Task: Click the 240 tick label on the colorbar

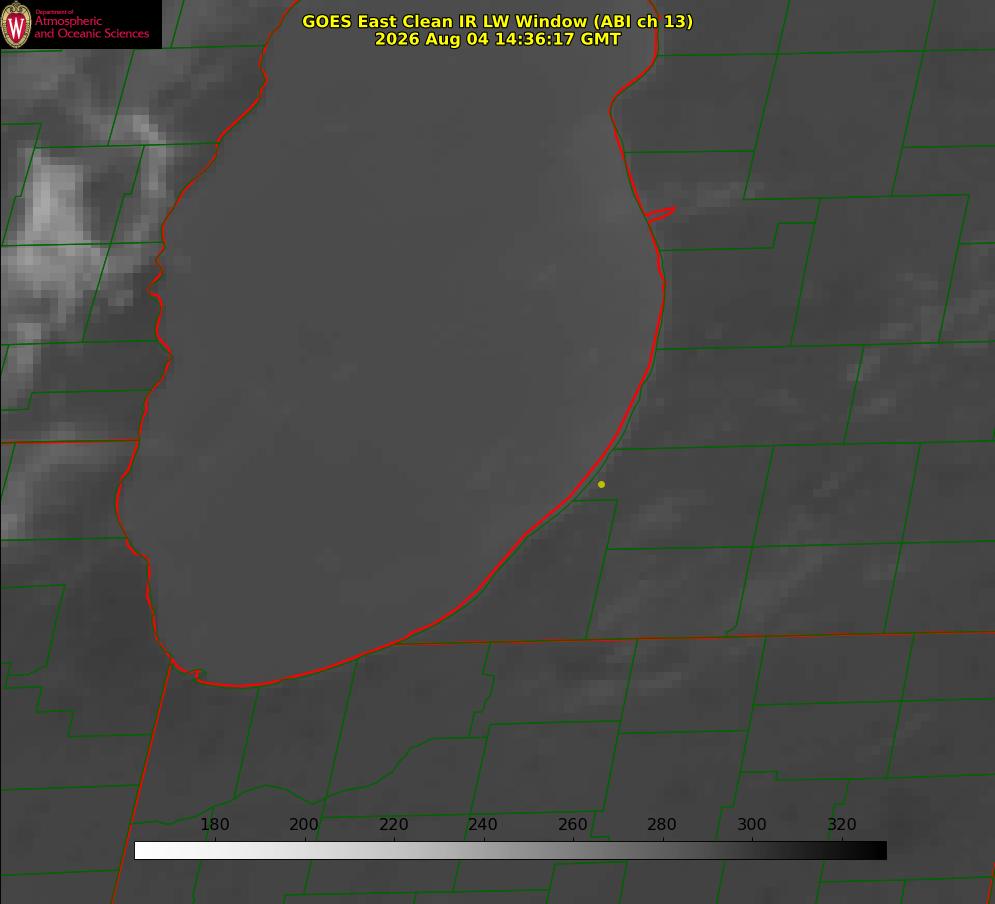Action: 483,824
